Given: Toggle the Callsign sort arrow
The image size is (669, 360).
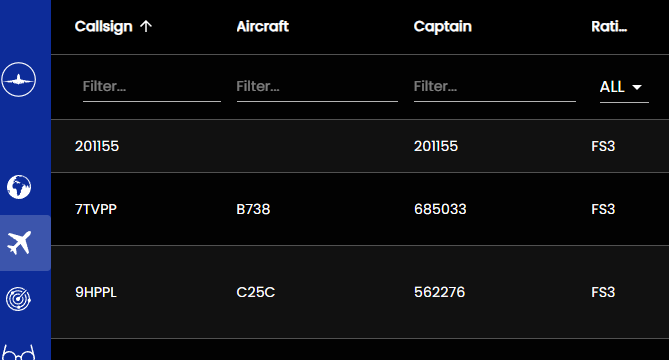Looking at the screenshot, I should (146, 26).
